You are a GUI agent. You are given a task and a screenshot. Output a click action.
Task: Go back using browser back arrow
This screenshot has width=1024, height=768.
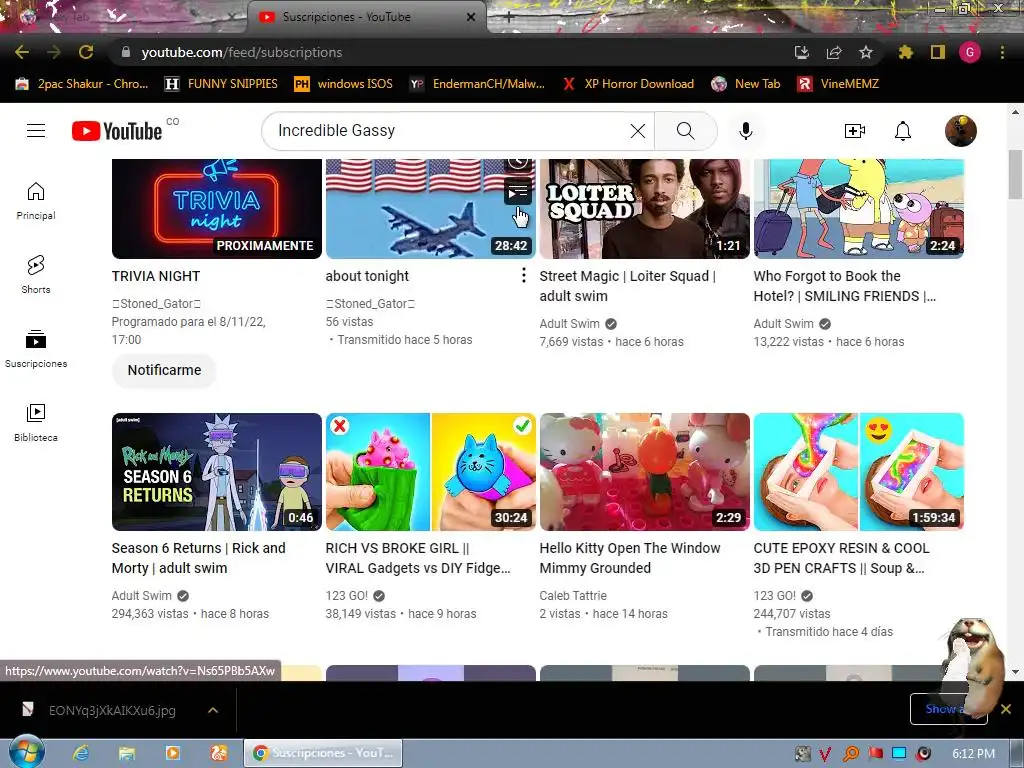(22, 52)
